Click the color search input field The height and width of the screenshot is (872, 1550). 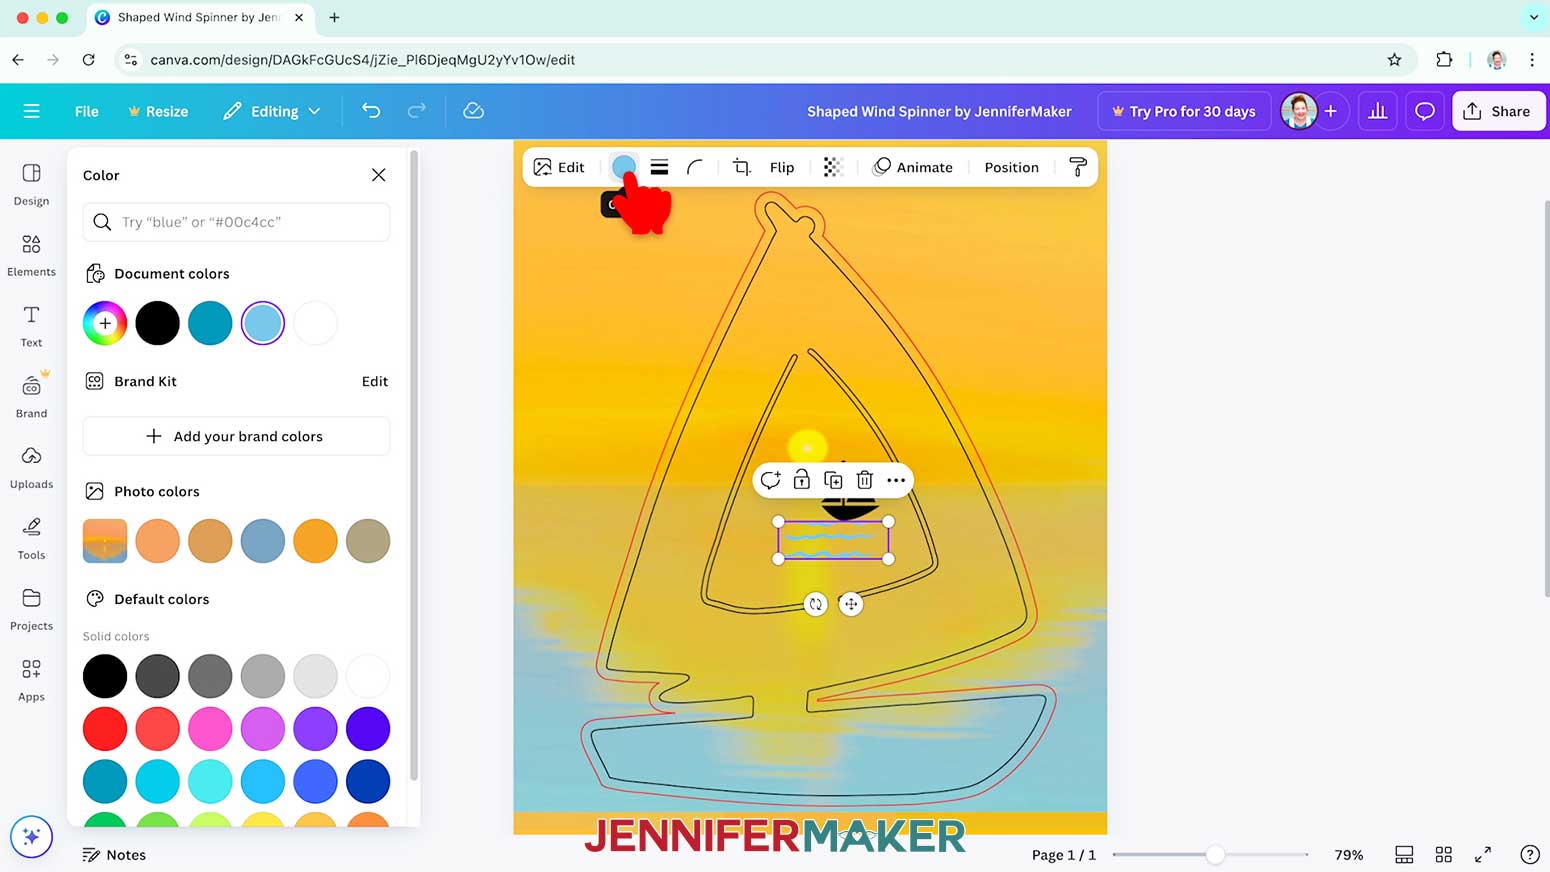pos(236,222)
